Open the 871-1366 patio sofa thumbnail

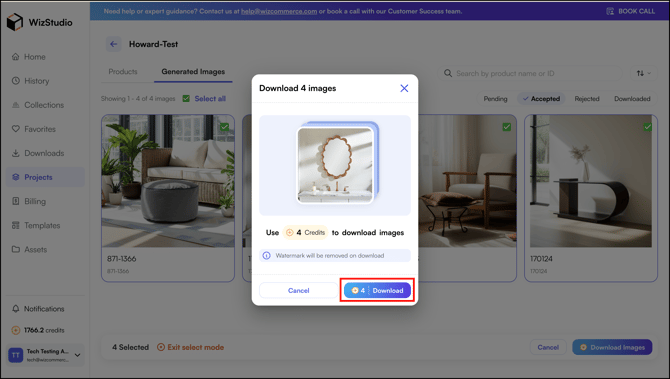[168, 181]
